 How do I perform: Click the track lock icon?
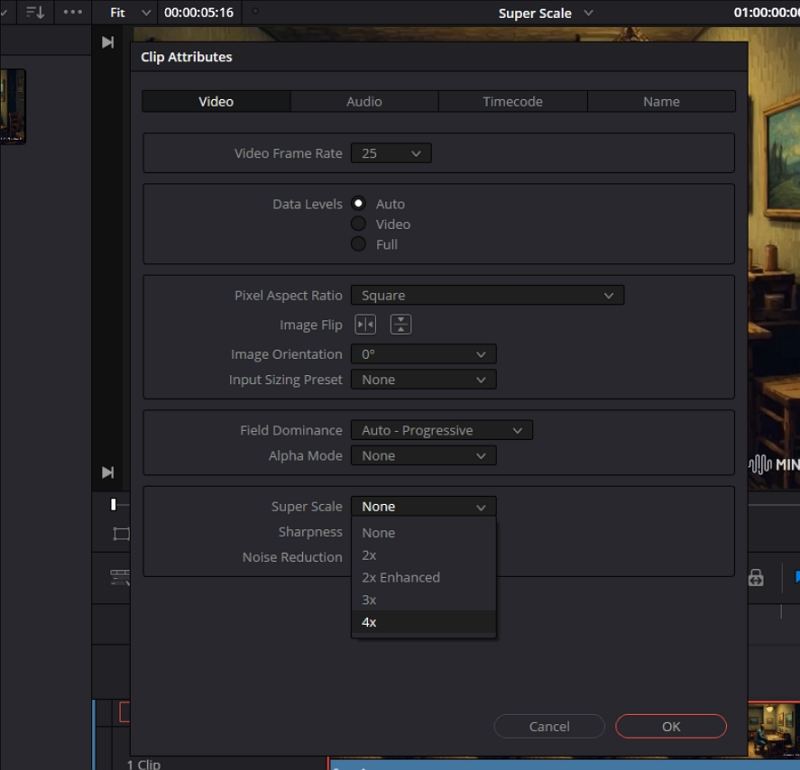[x=757, y=577]
